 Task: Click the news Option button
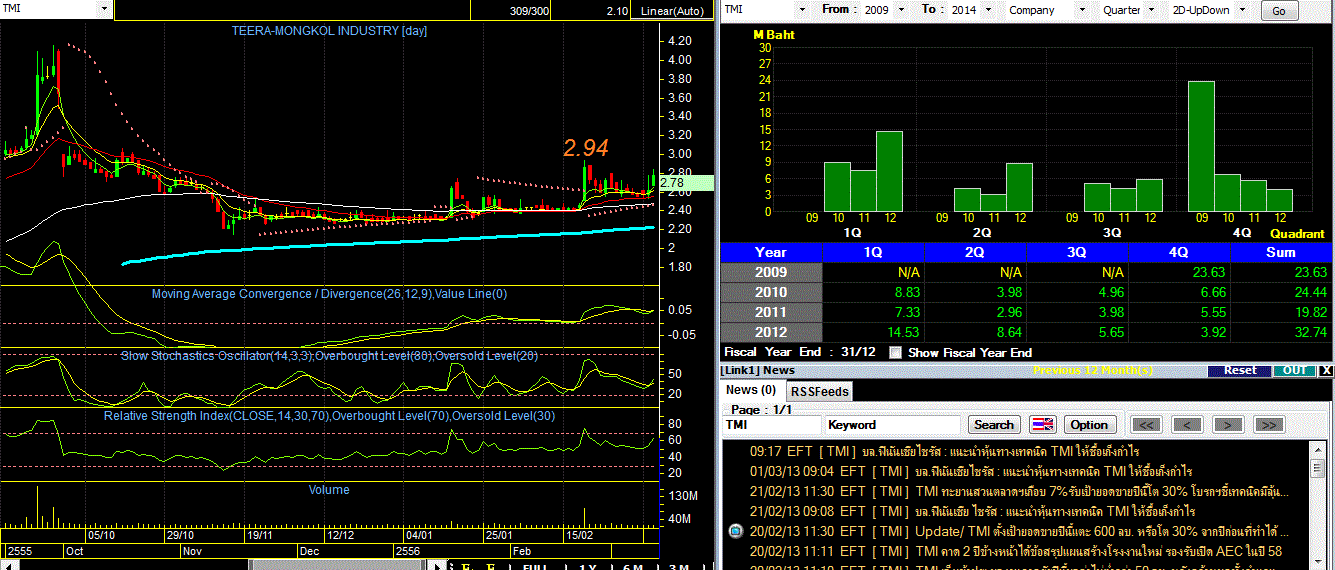click(x=1090, y=425)
